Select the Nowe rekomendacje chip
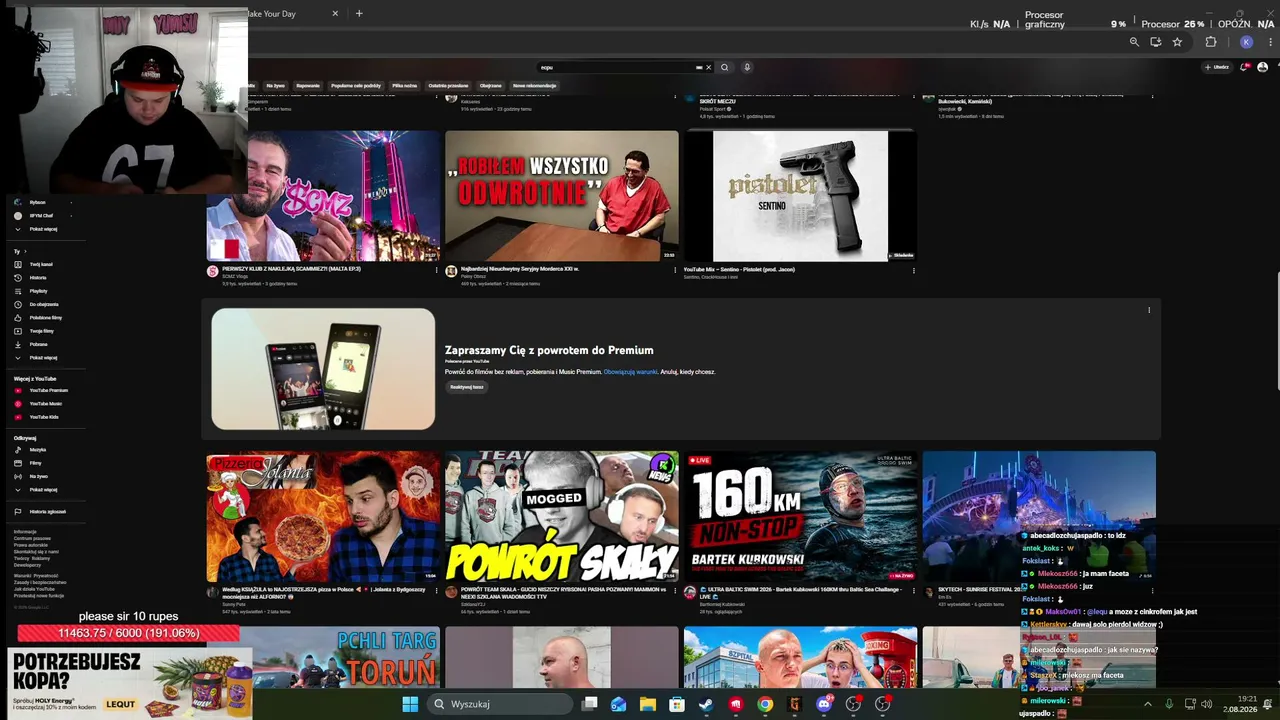Viewport: 1280px width, 720px height. (534, 86)
